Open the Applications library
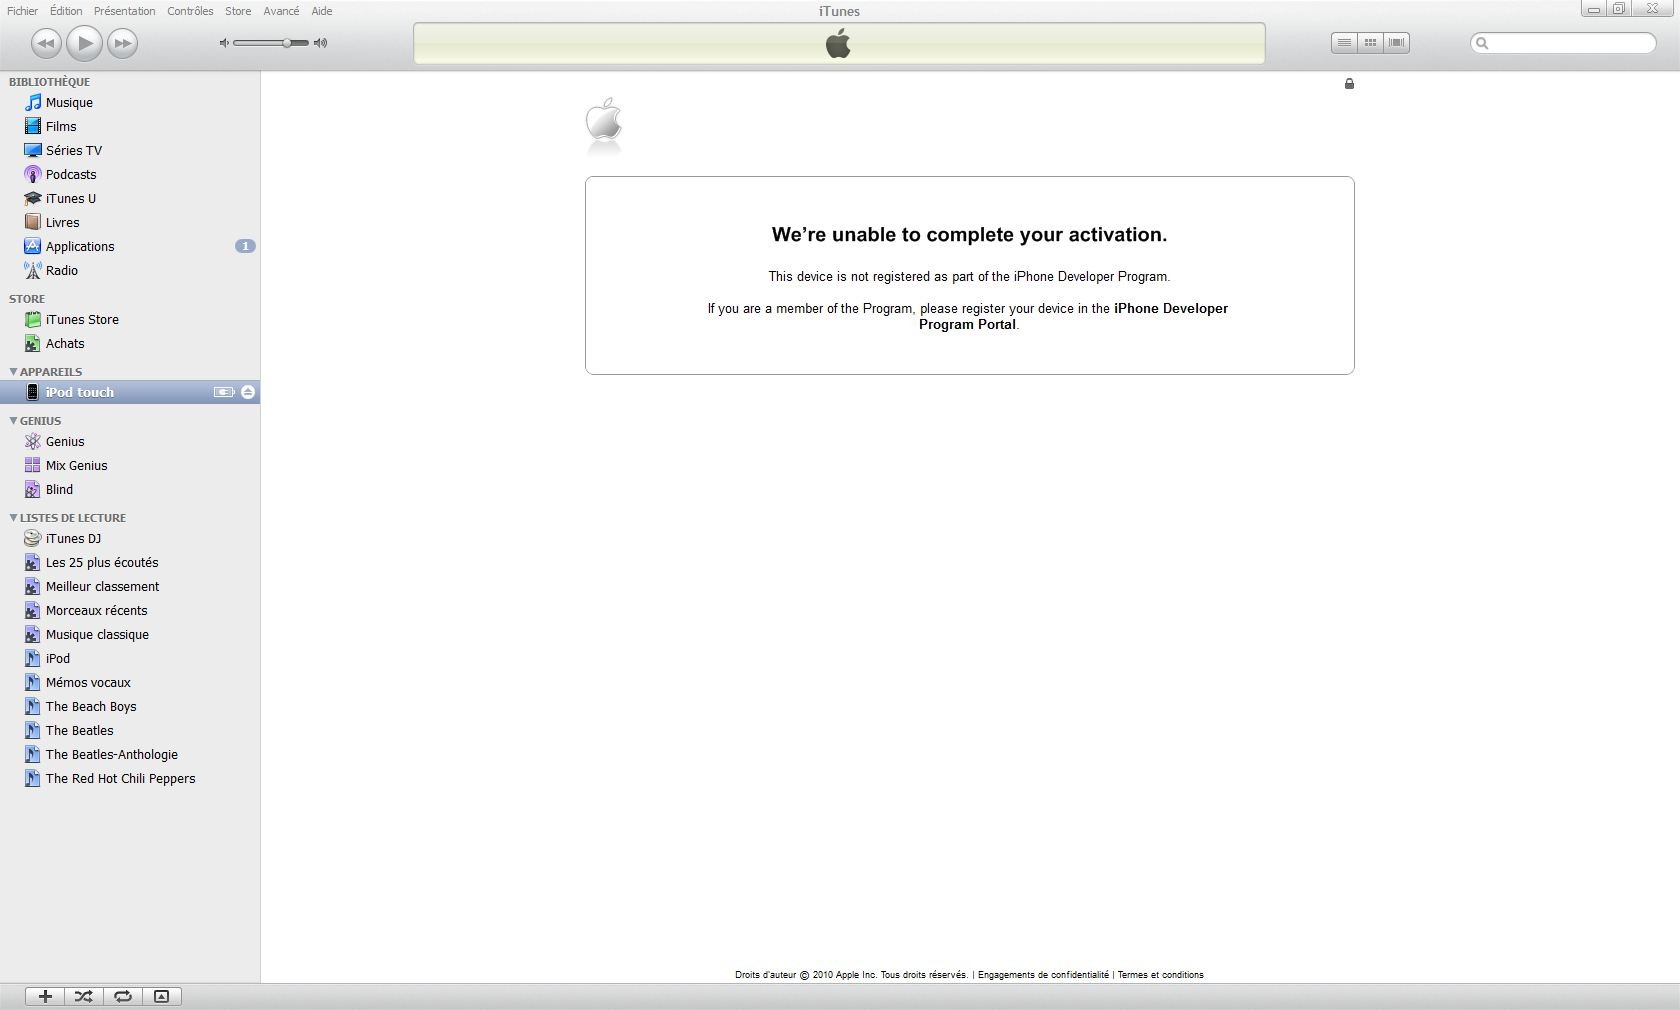The height and width of the screenshot is (1010, 1680). (x=130, y=247)
